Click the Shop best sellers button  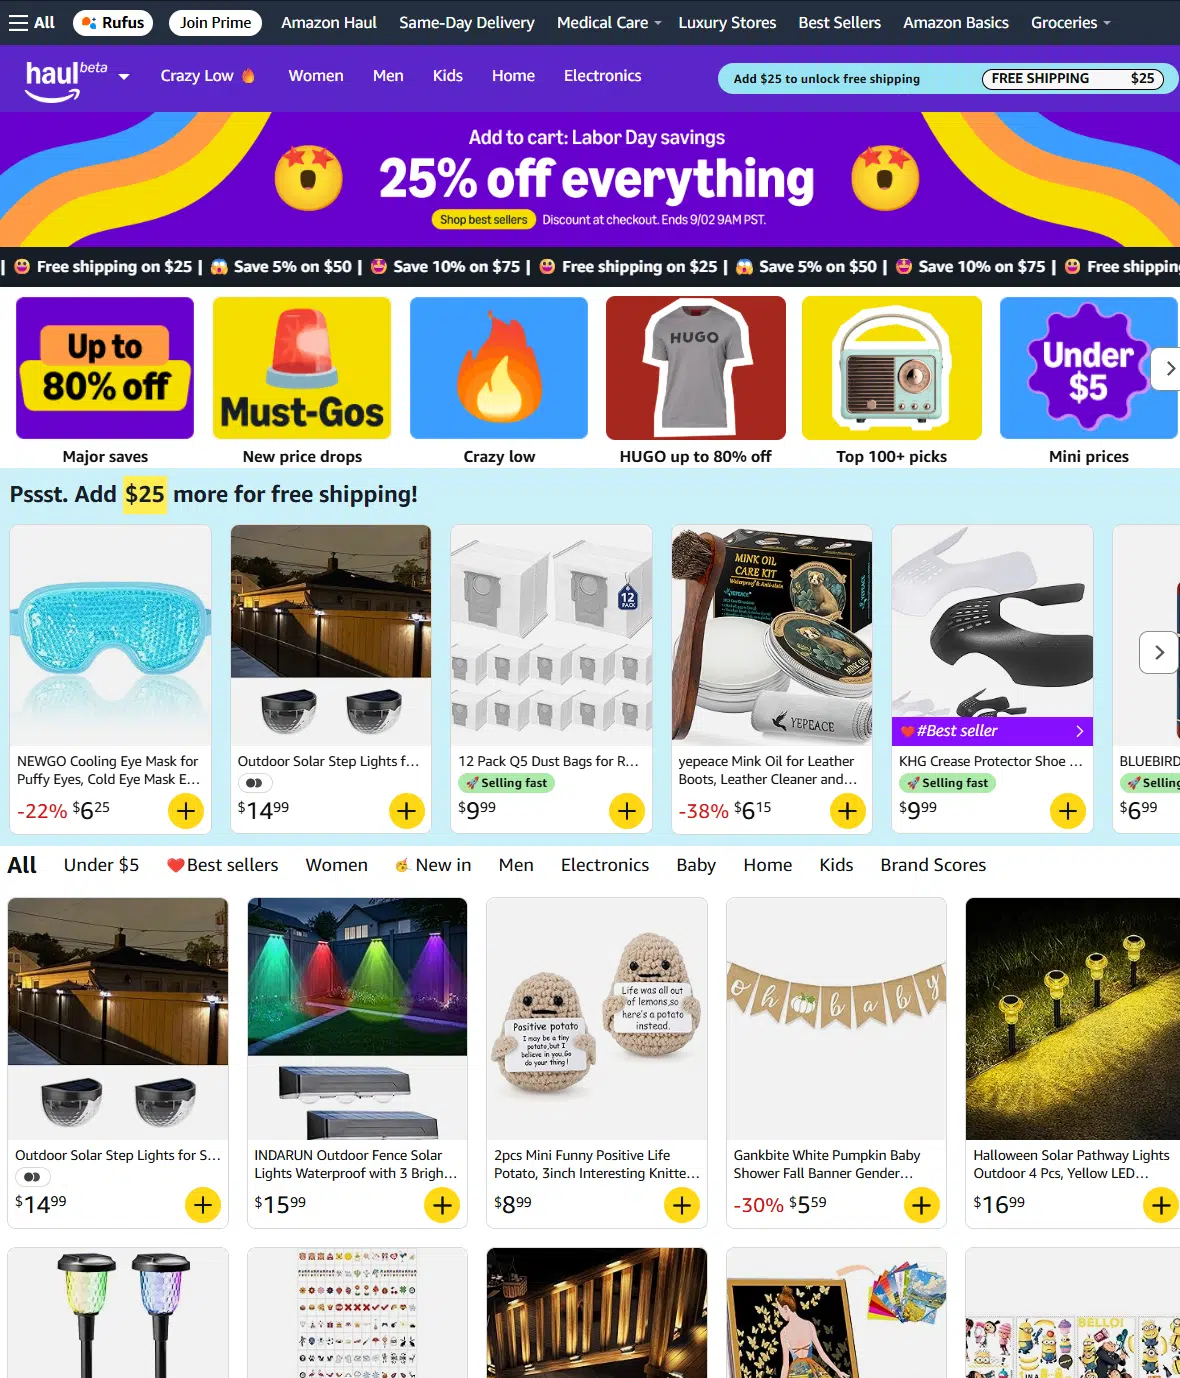483,219
